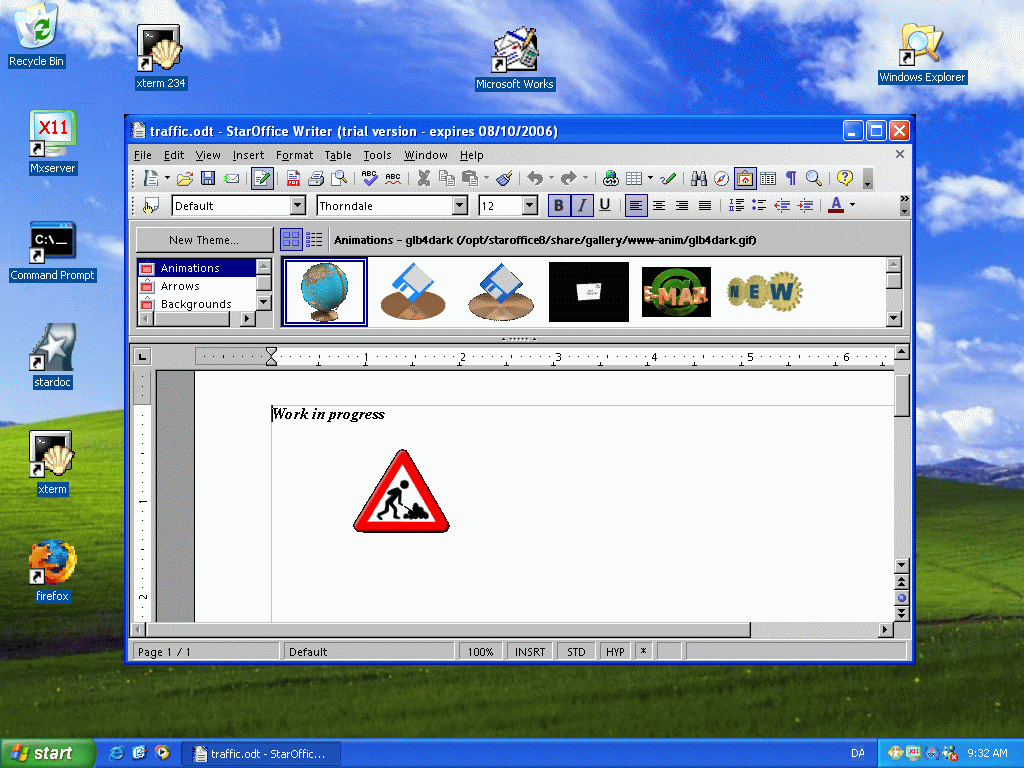Screen dimensions: 1024x768
Task: Open the paragraph style dropdown showing Default
Action: tap(298, 206)
